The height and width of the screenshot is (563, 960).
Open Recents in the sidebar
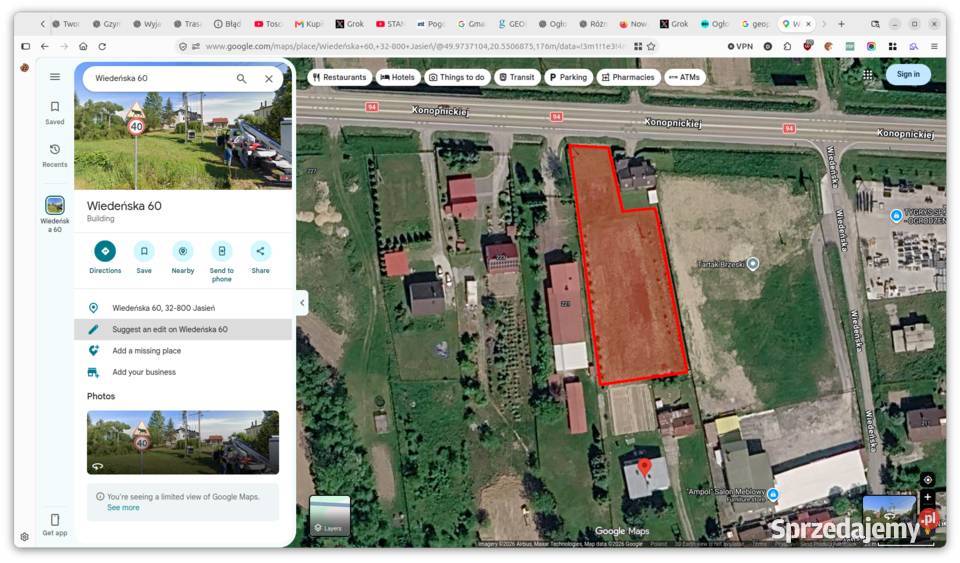pyautogui.click(x=54, y=155)
